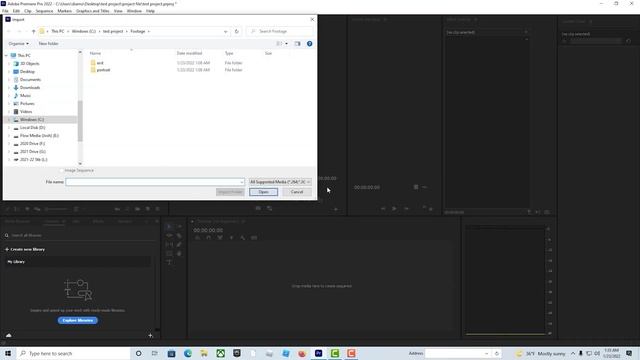This screenshot has height=360, width=640.
Task: Open the Organize dropdown
Action: click(18, 44)
